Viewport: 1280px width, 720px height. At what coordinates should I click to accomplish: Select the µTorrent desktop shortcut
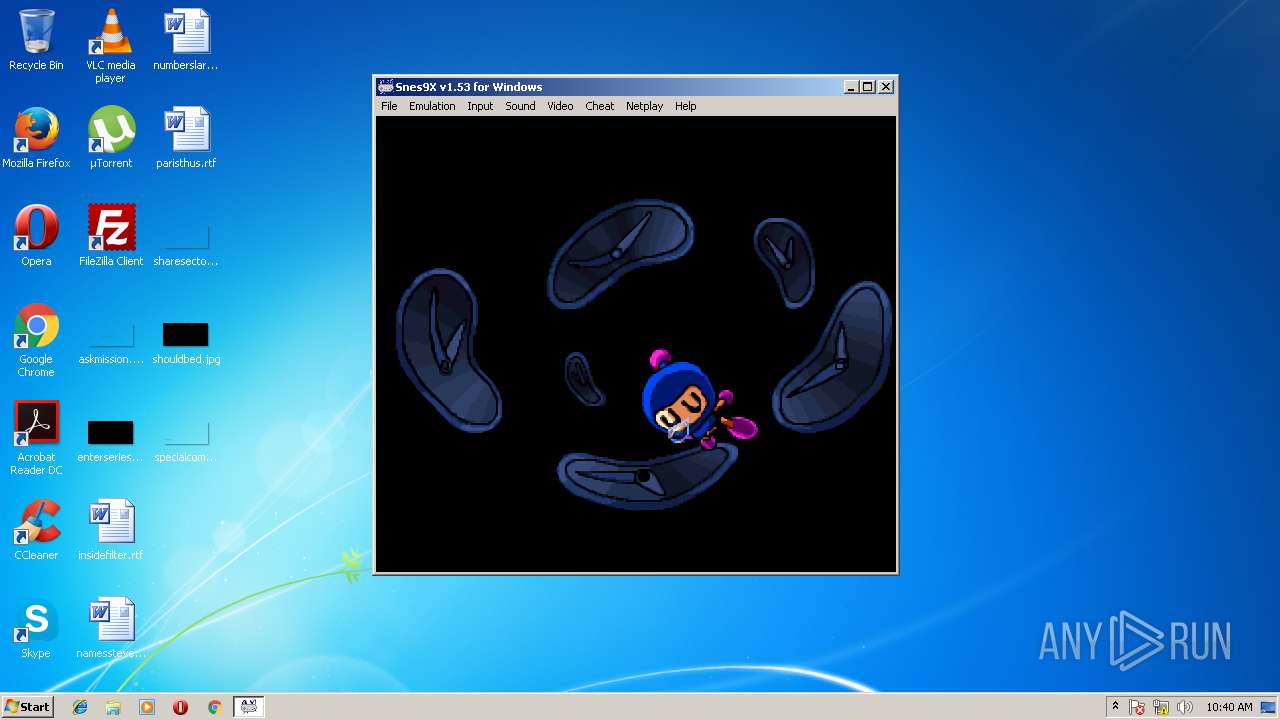[111, 138]
